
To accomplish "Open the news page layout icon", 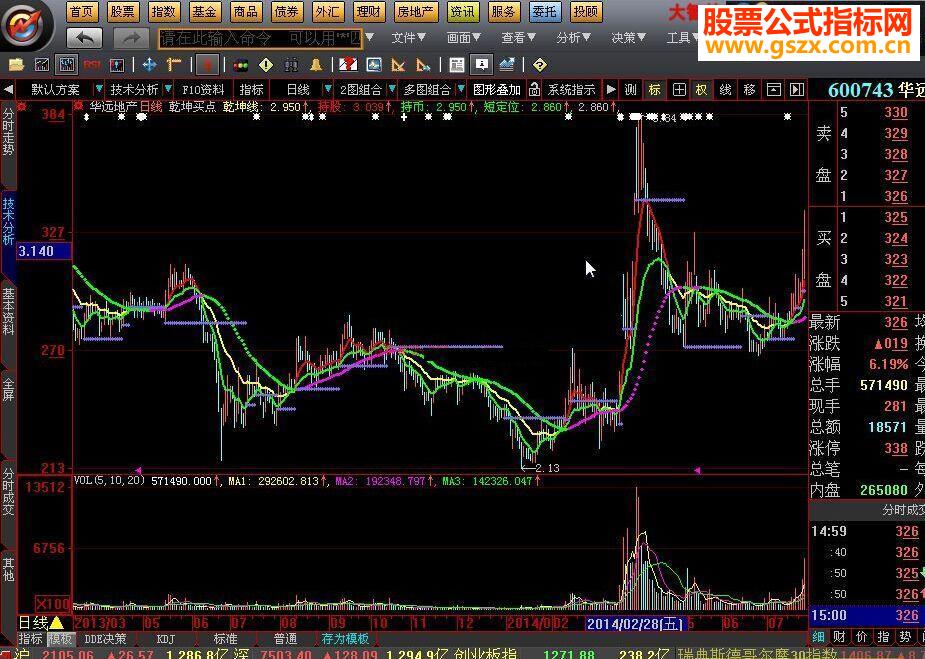I will [456, 64].
